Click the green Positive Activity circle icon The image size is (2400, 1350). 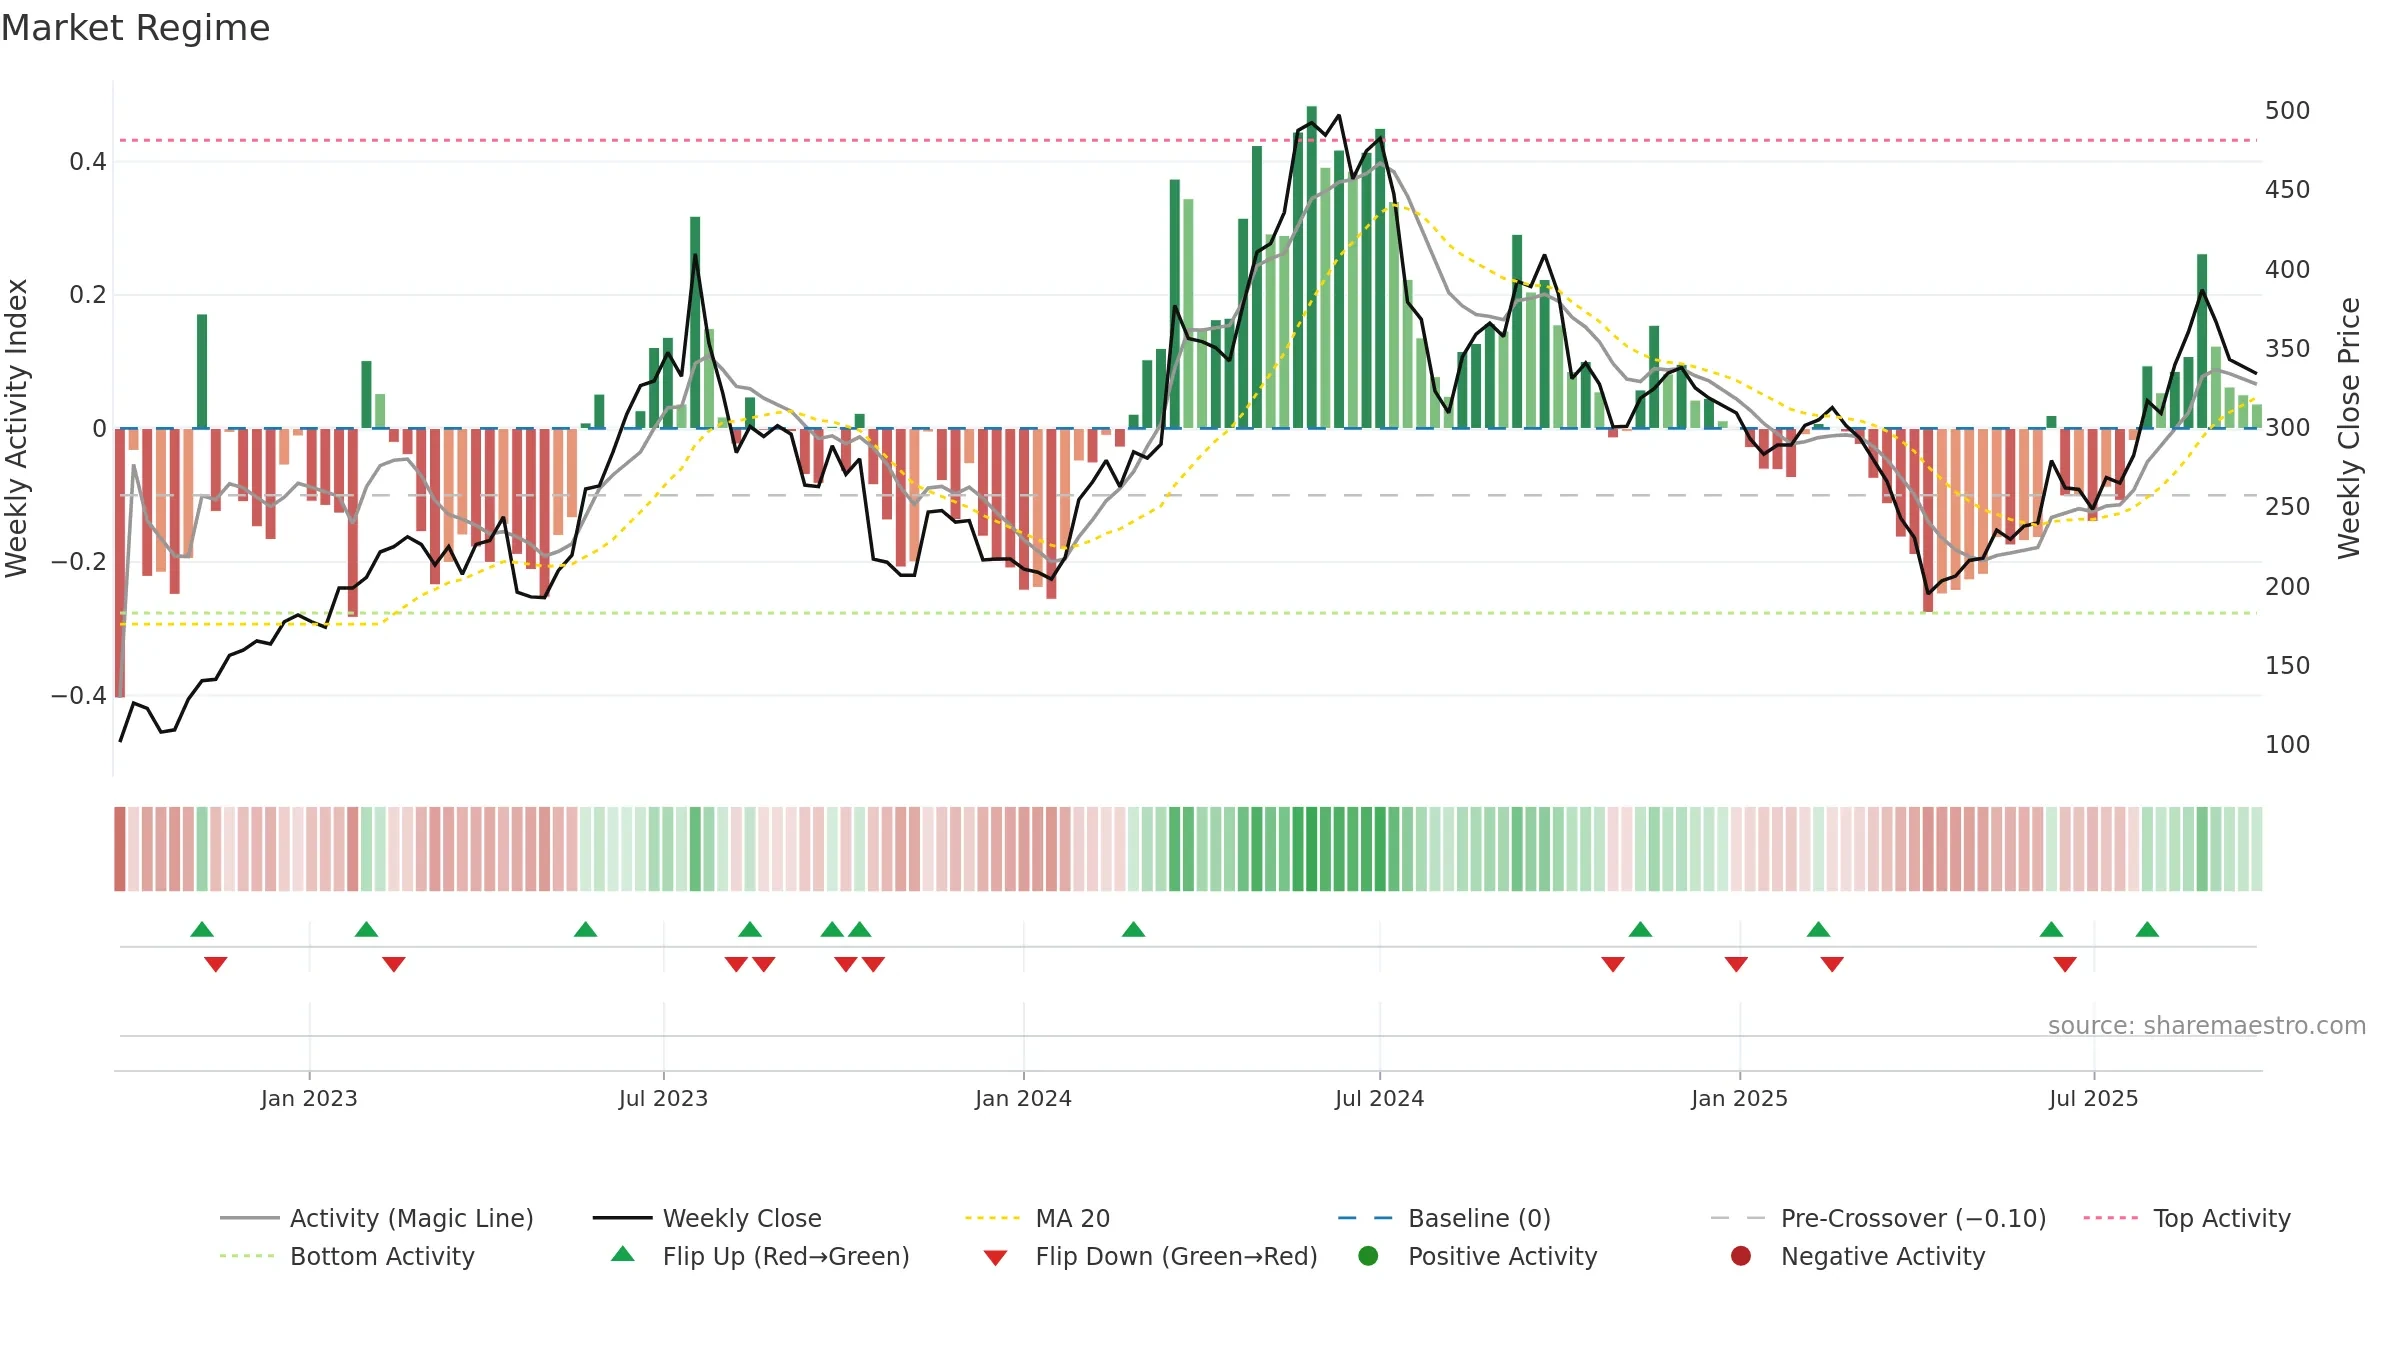click(x=1368, y=1256)
